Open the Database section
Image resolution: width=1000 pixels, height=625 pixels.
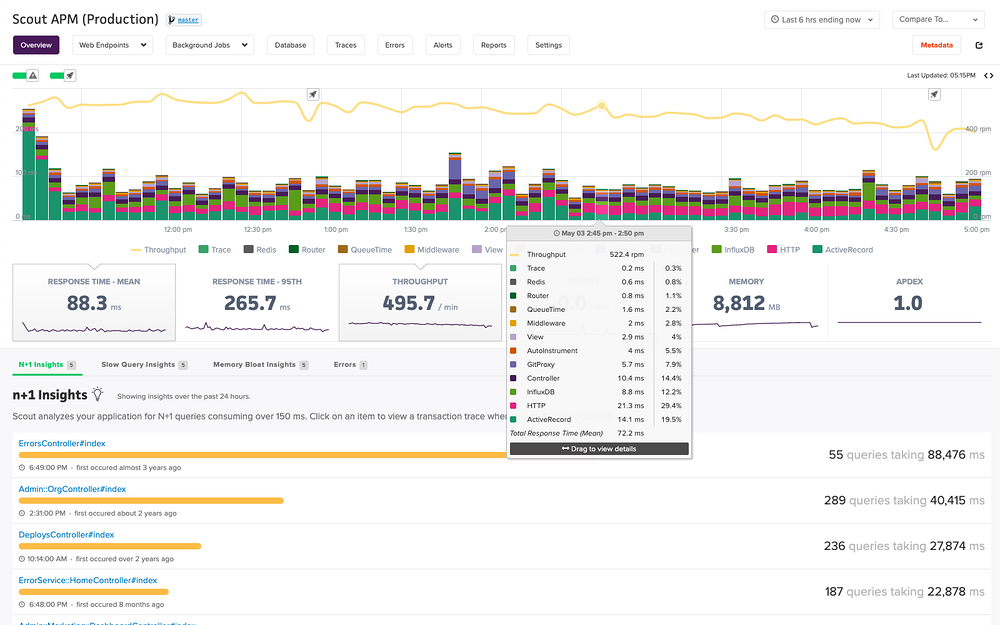[x=290, y=45]
